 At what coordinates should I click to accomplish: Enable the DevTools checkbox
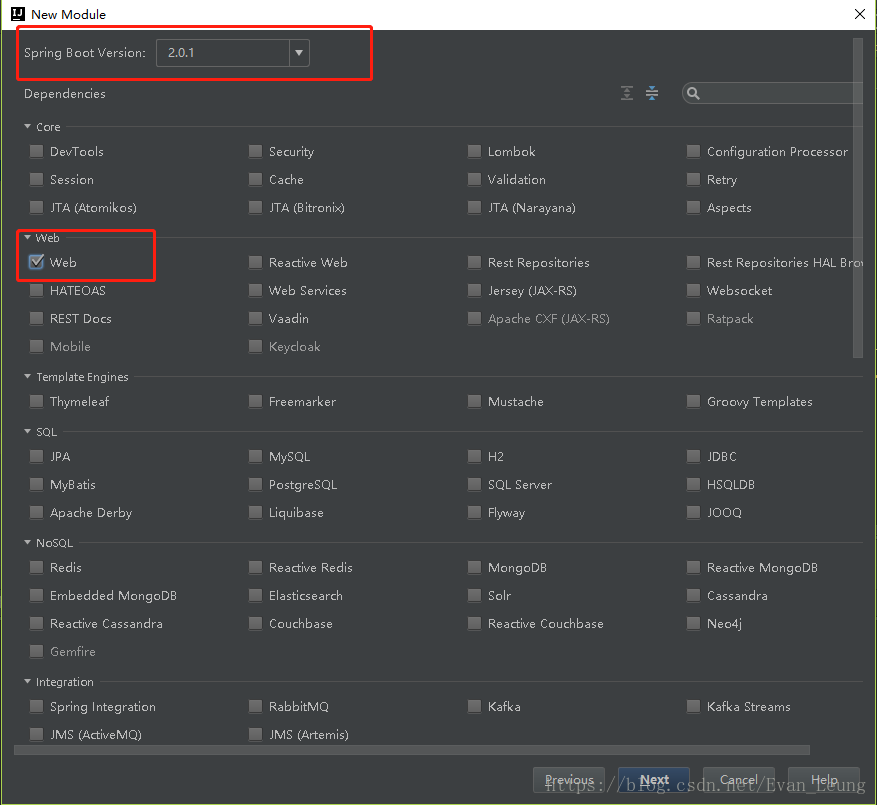click(x=36, y=152)
